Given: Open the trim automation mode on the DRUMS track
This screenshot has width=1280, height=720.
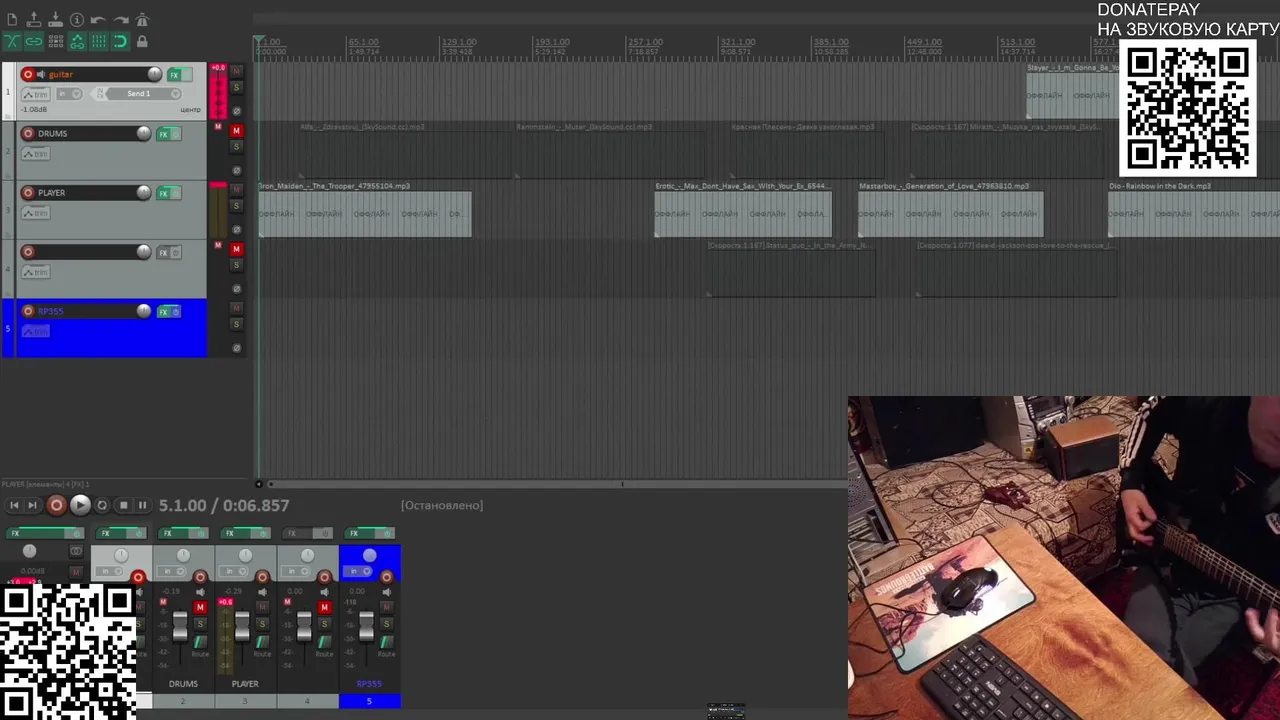Looking at the screenshot, I should 36,154.
